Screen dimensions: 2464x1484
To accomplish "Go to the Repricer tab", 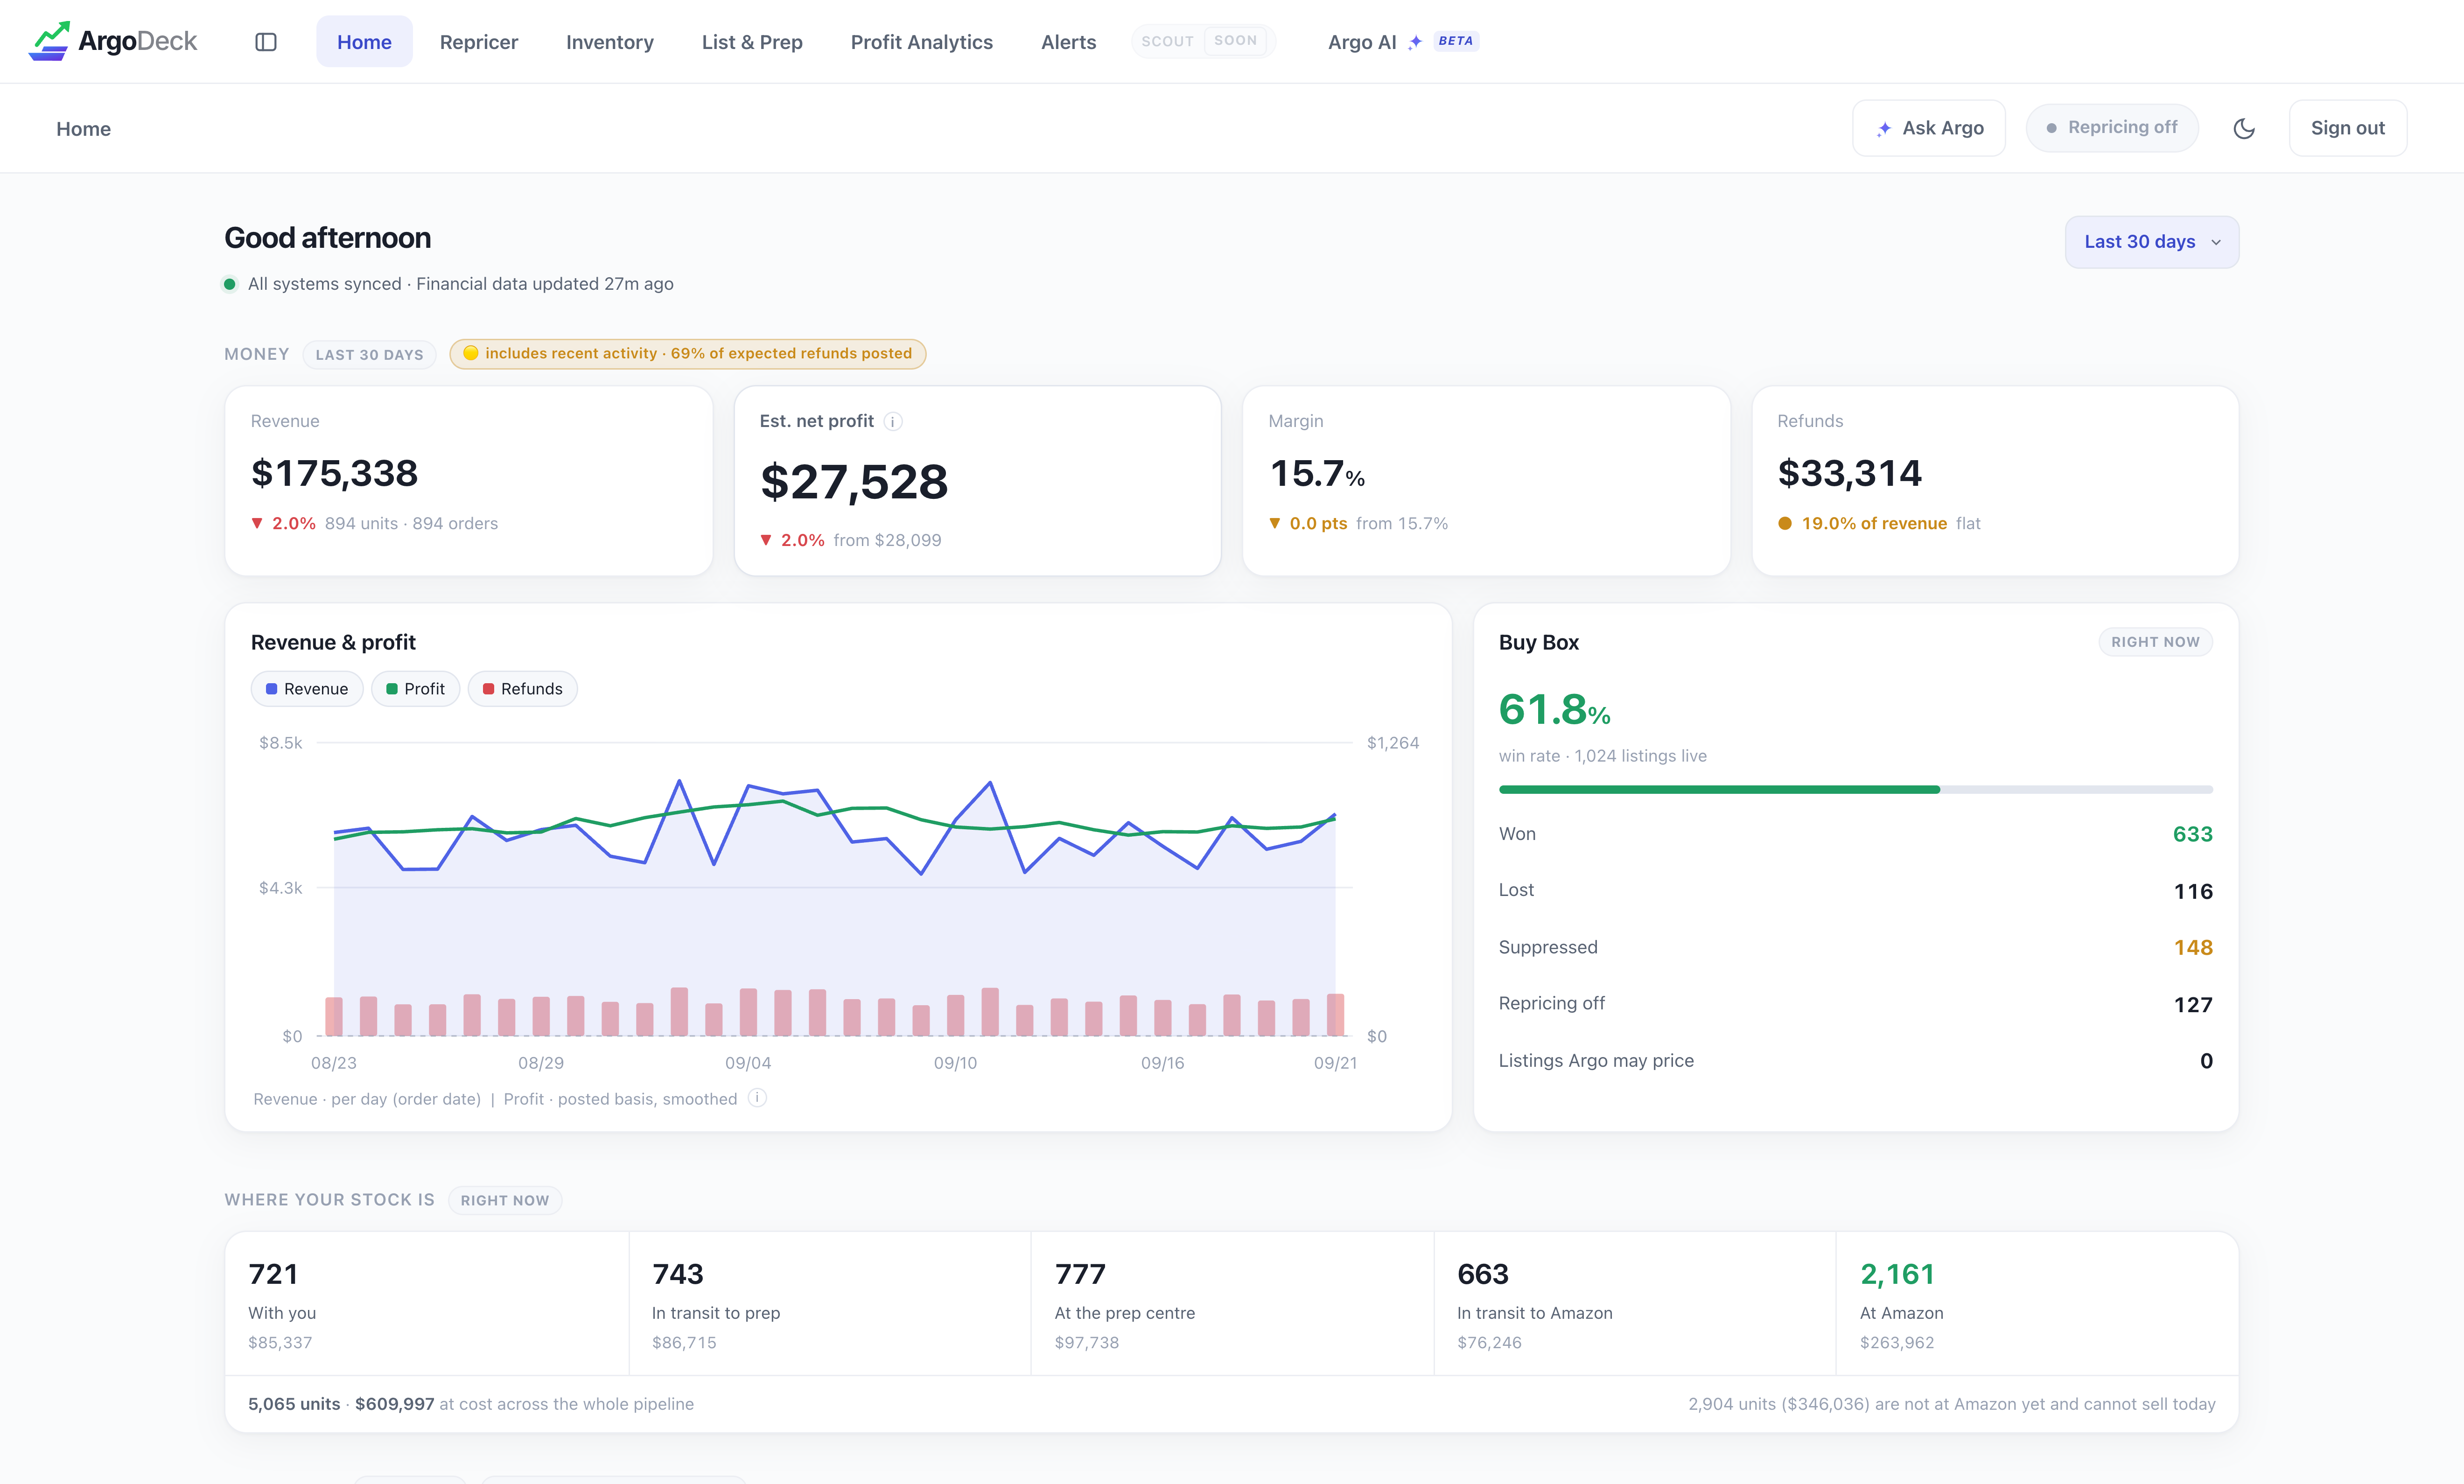I will pos(479,42).
